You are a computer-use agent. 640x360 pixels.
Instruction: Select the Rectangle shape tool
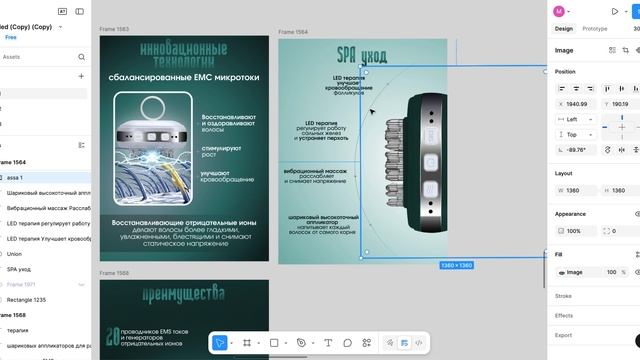[x=274, y=343]
